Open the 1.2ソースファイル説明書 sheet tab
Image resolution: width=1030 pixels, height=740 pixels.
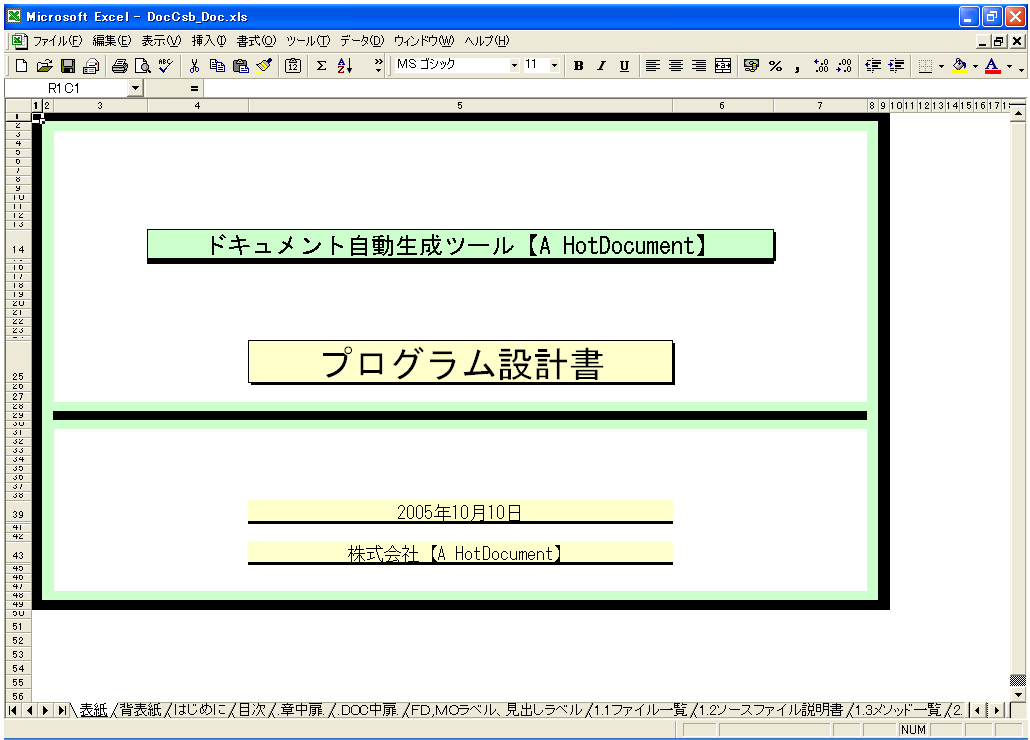click(771, 710)
